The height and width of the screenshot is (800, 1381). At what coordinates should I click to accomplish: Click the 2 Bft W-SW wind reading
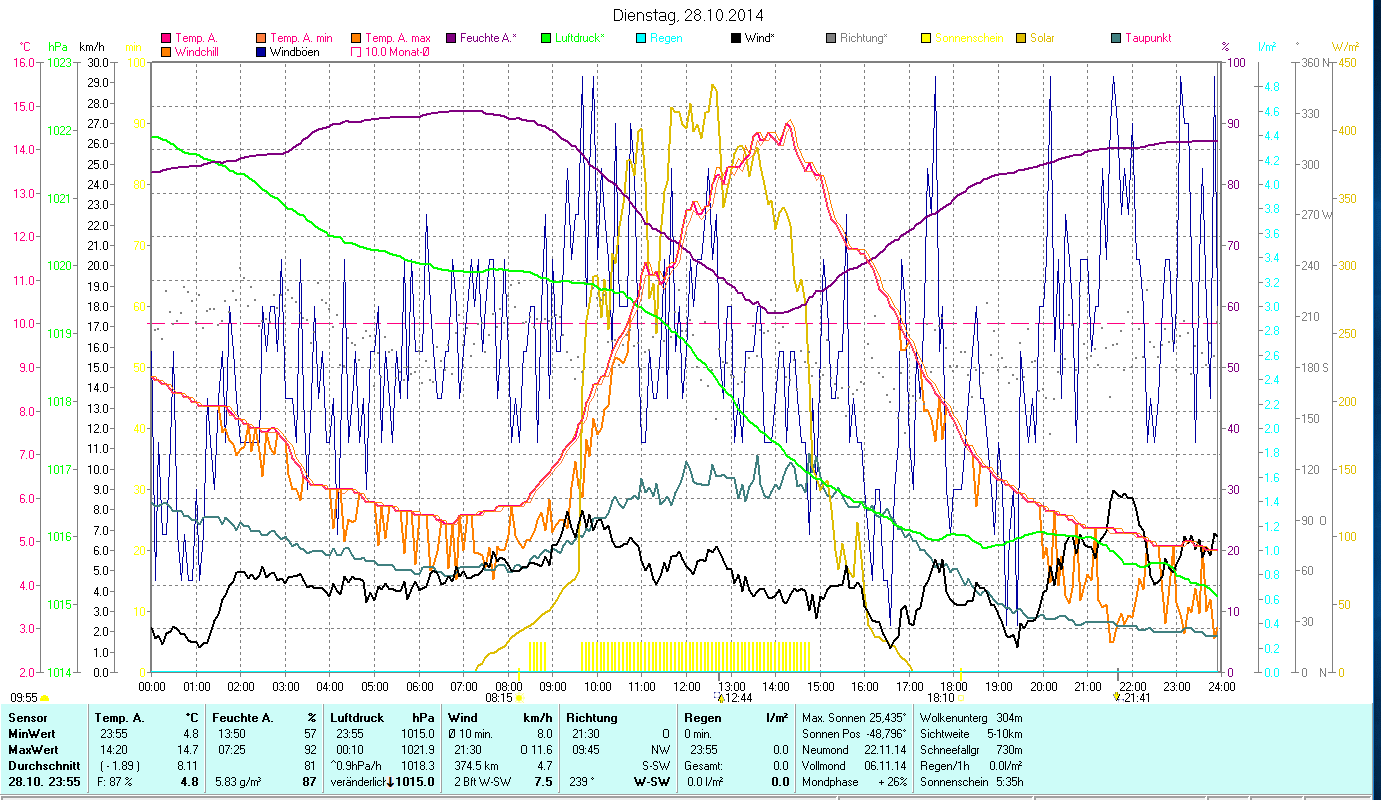(x=484, y=781)
